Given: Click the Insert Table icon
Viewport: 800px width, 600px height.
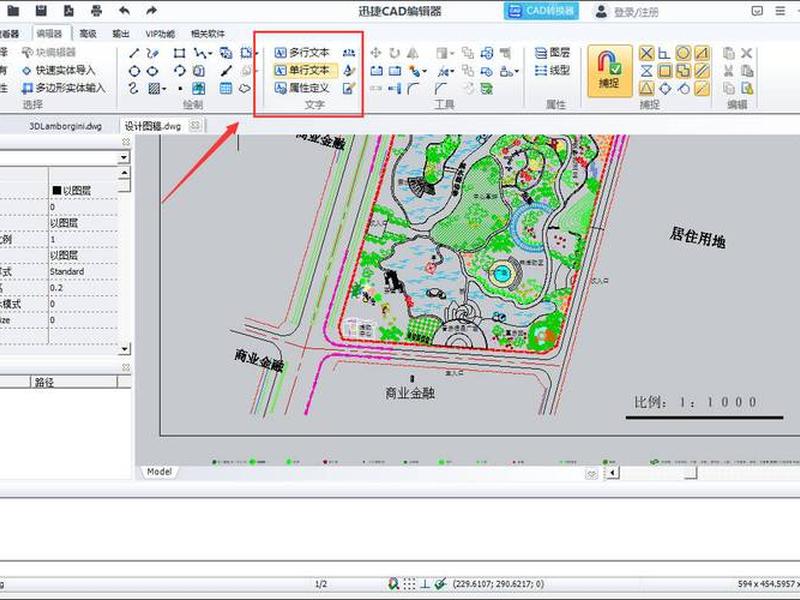Looking at the screenshot, I should point(226,88).
